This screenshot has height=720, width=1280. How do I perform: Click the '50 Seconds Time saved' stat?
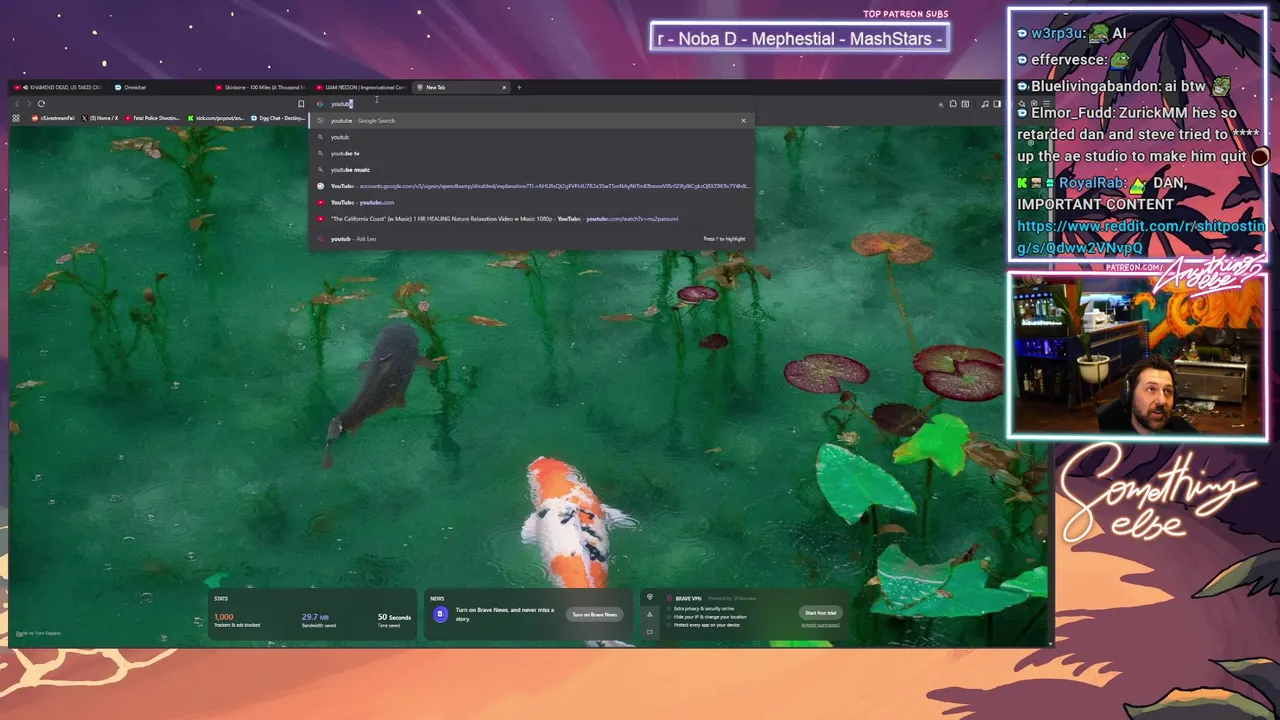pyautogui.click(x=394, y=620)
